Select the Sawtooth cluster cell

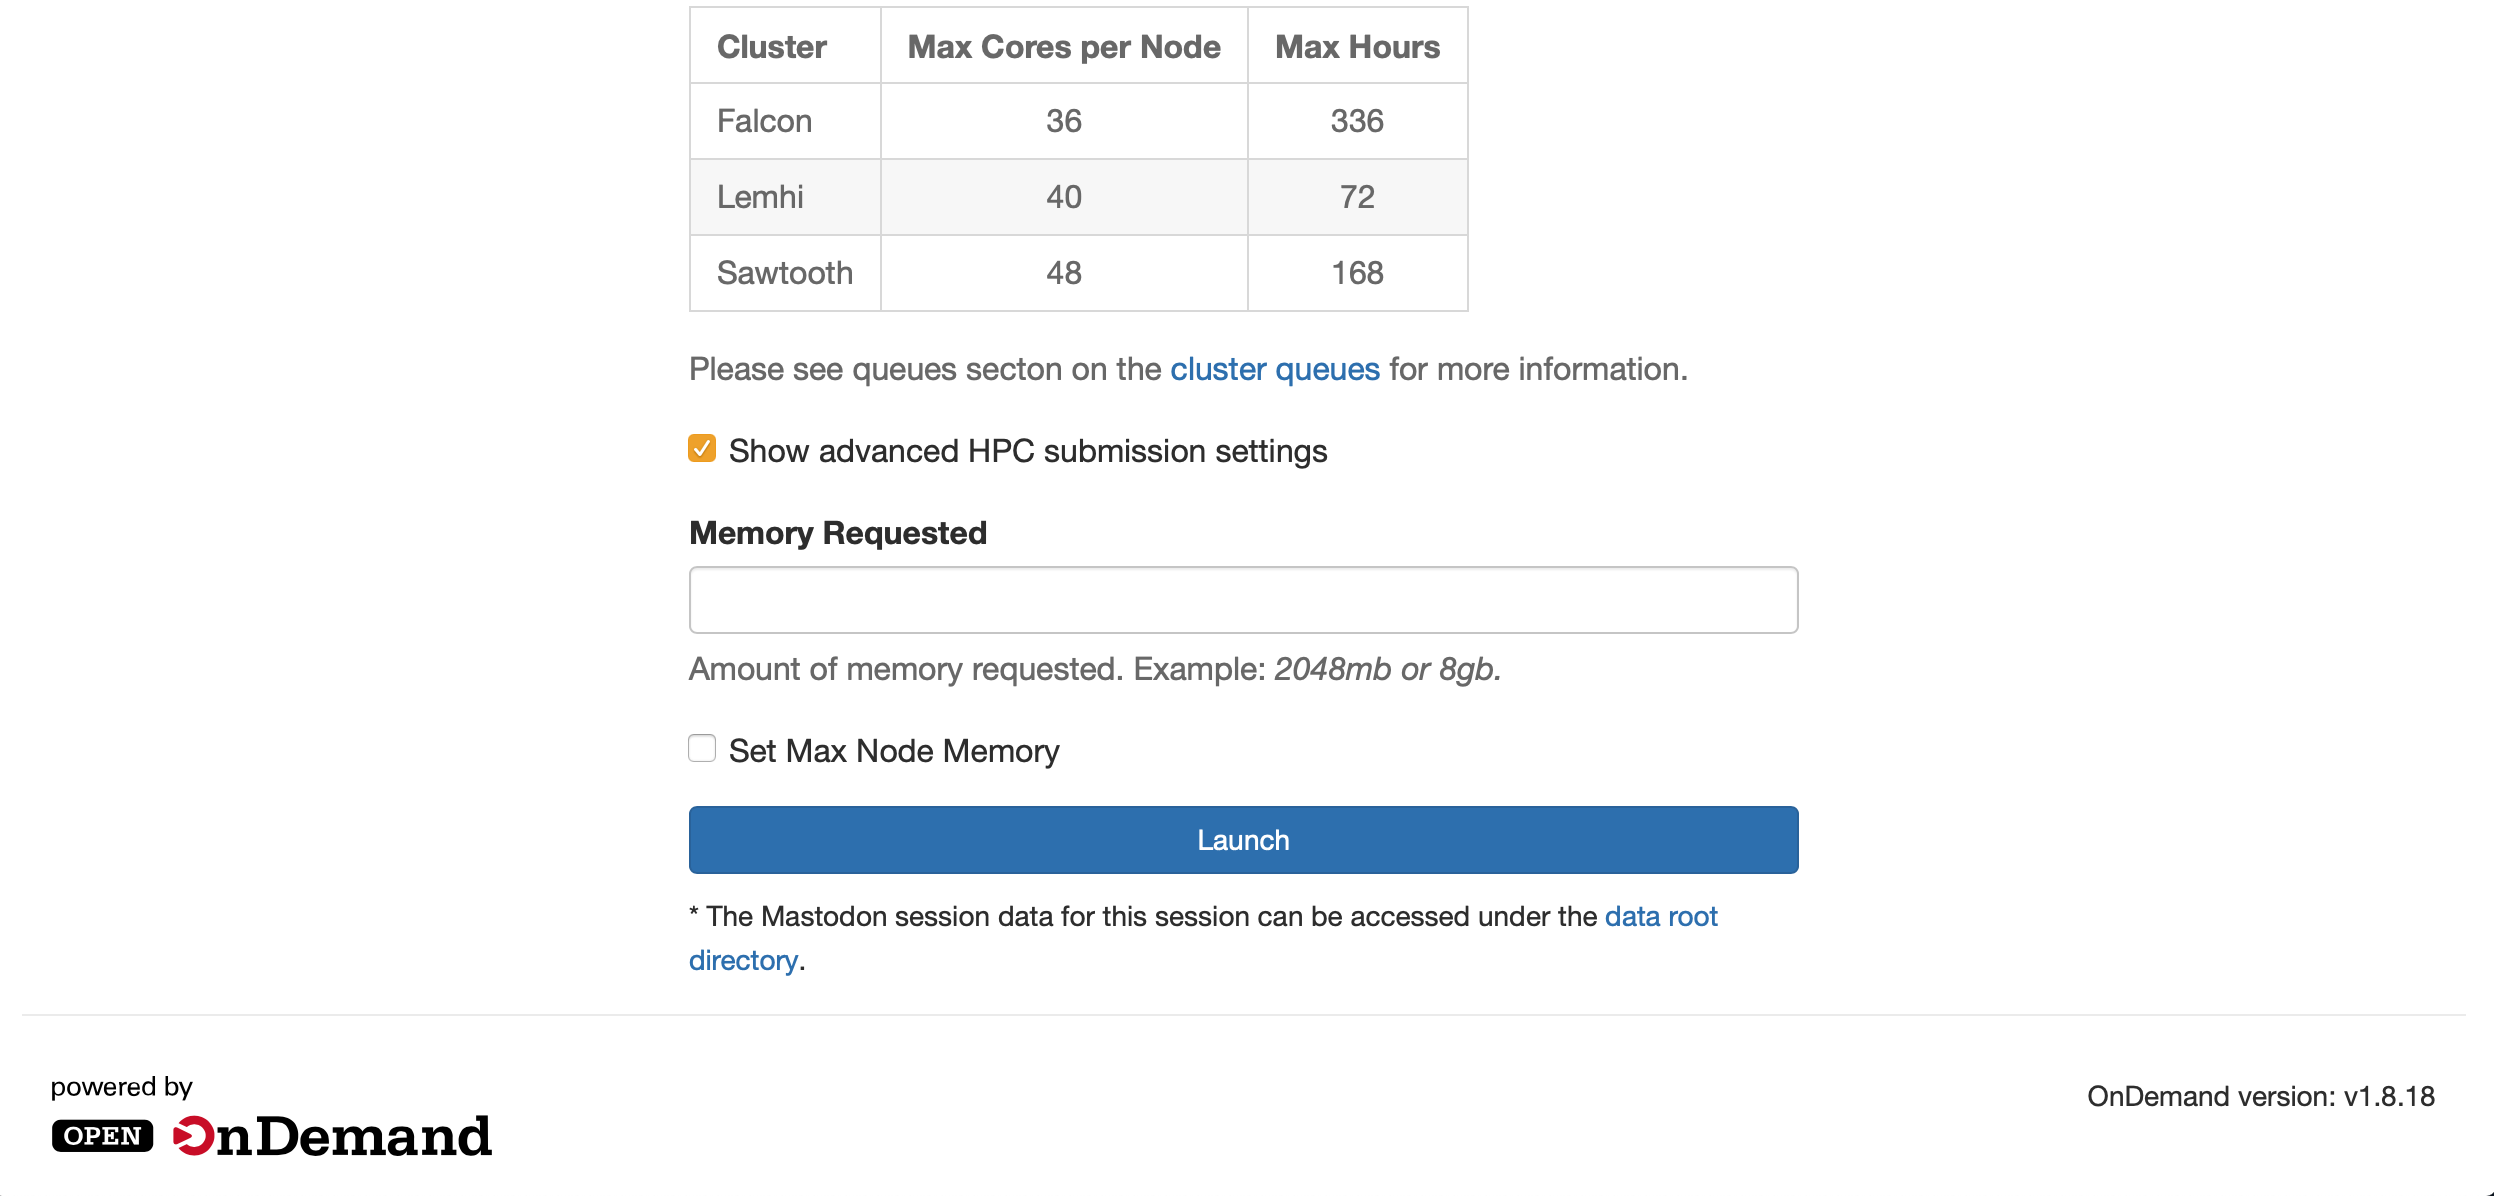pos(784,273)
